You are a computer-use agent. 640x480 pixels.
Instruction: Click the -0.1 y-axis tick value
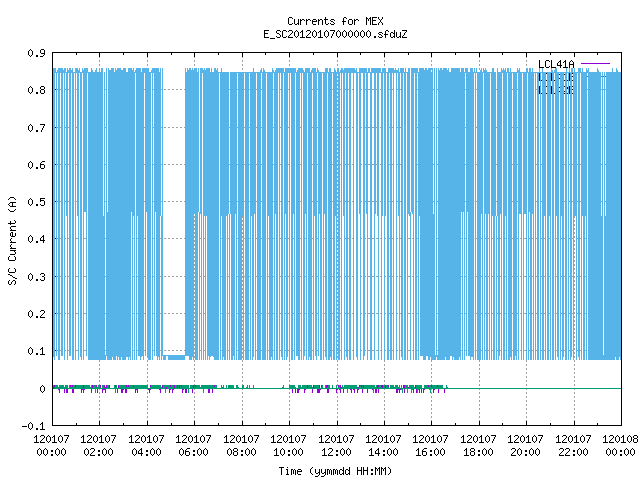[33, 426]
